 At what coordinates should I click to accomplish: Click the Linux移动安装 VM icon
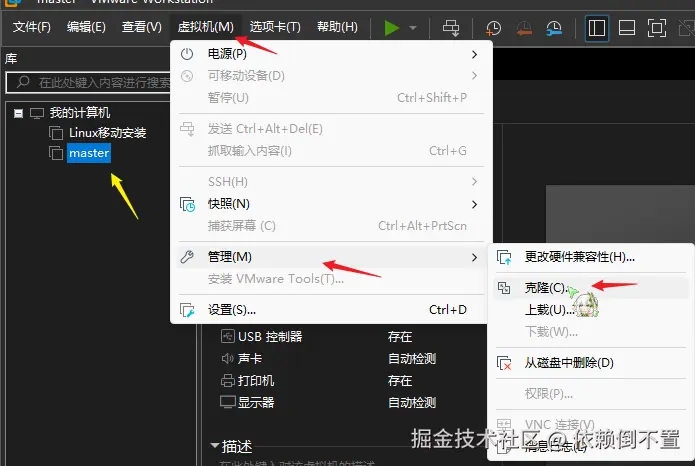56,133
